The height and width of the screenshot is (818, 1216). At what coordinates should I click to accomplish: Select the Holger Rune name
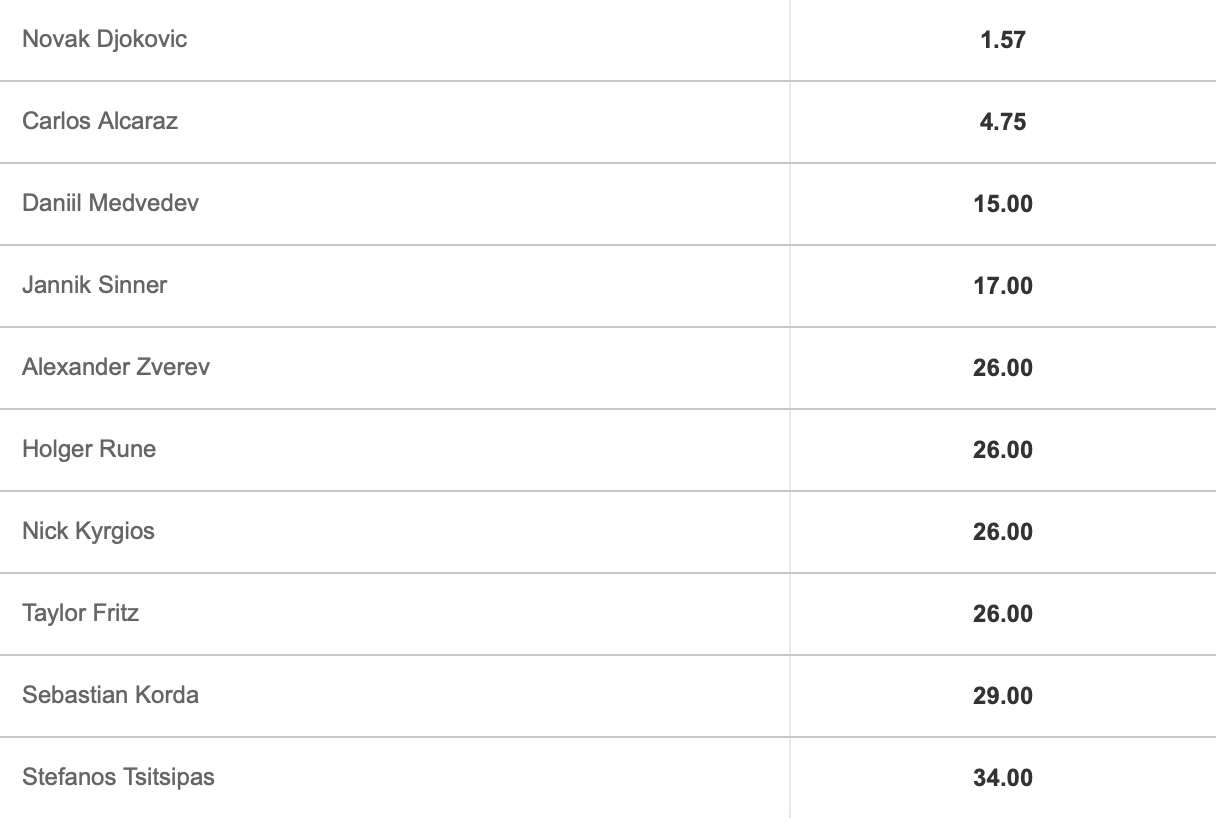89,450
